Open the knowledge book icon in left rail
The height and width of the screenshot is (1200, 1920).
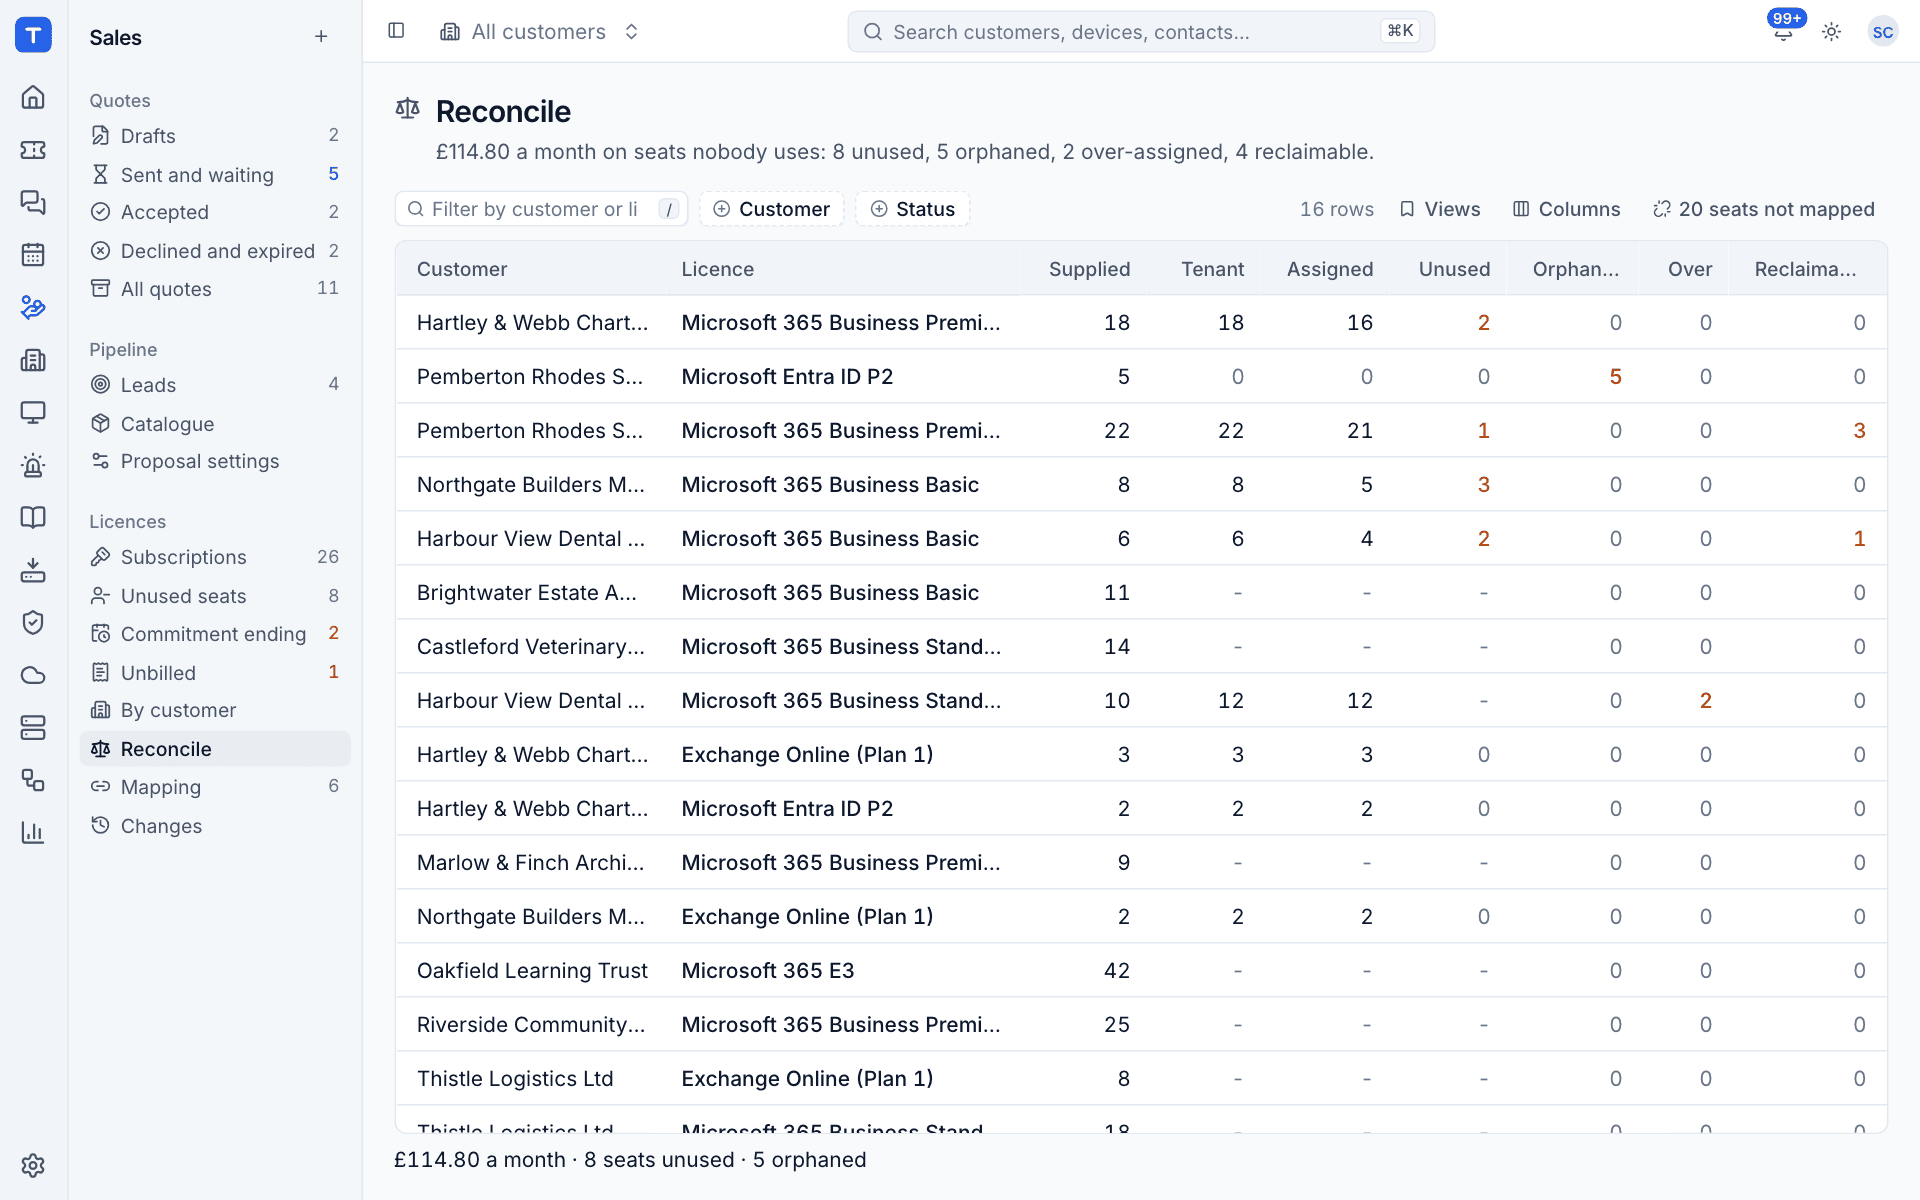point(33,517)
